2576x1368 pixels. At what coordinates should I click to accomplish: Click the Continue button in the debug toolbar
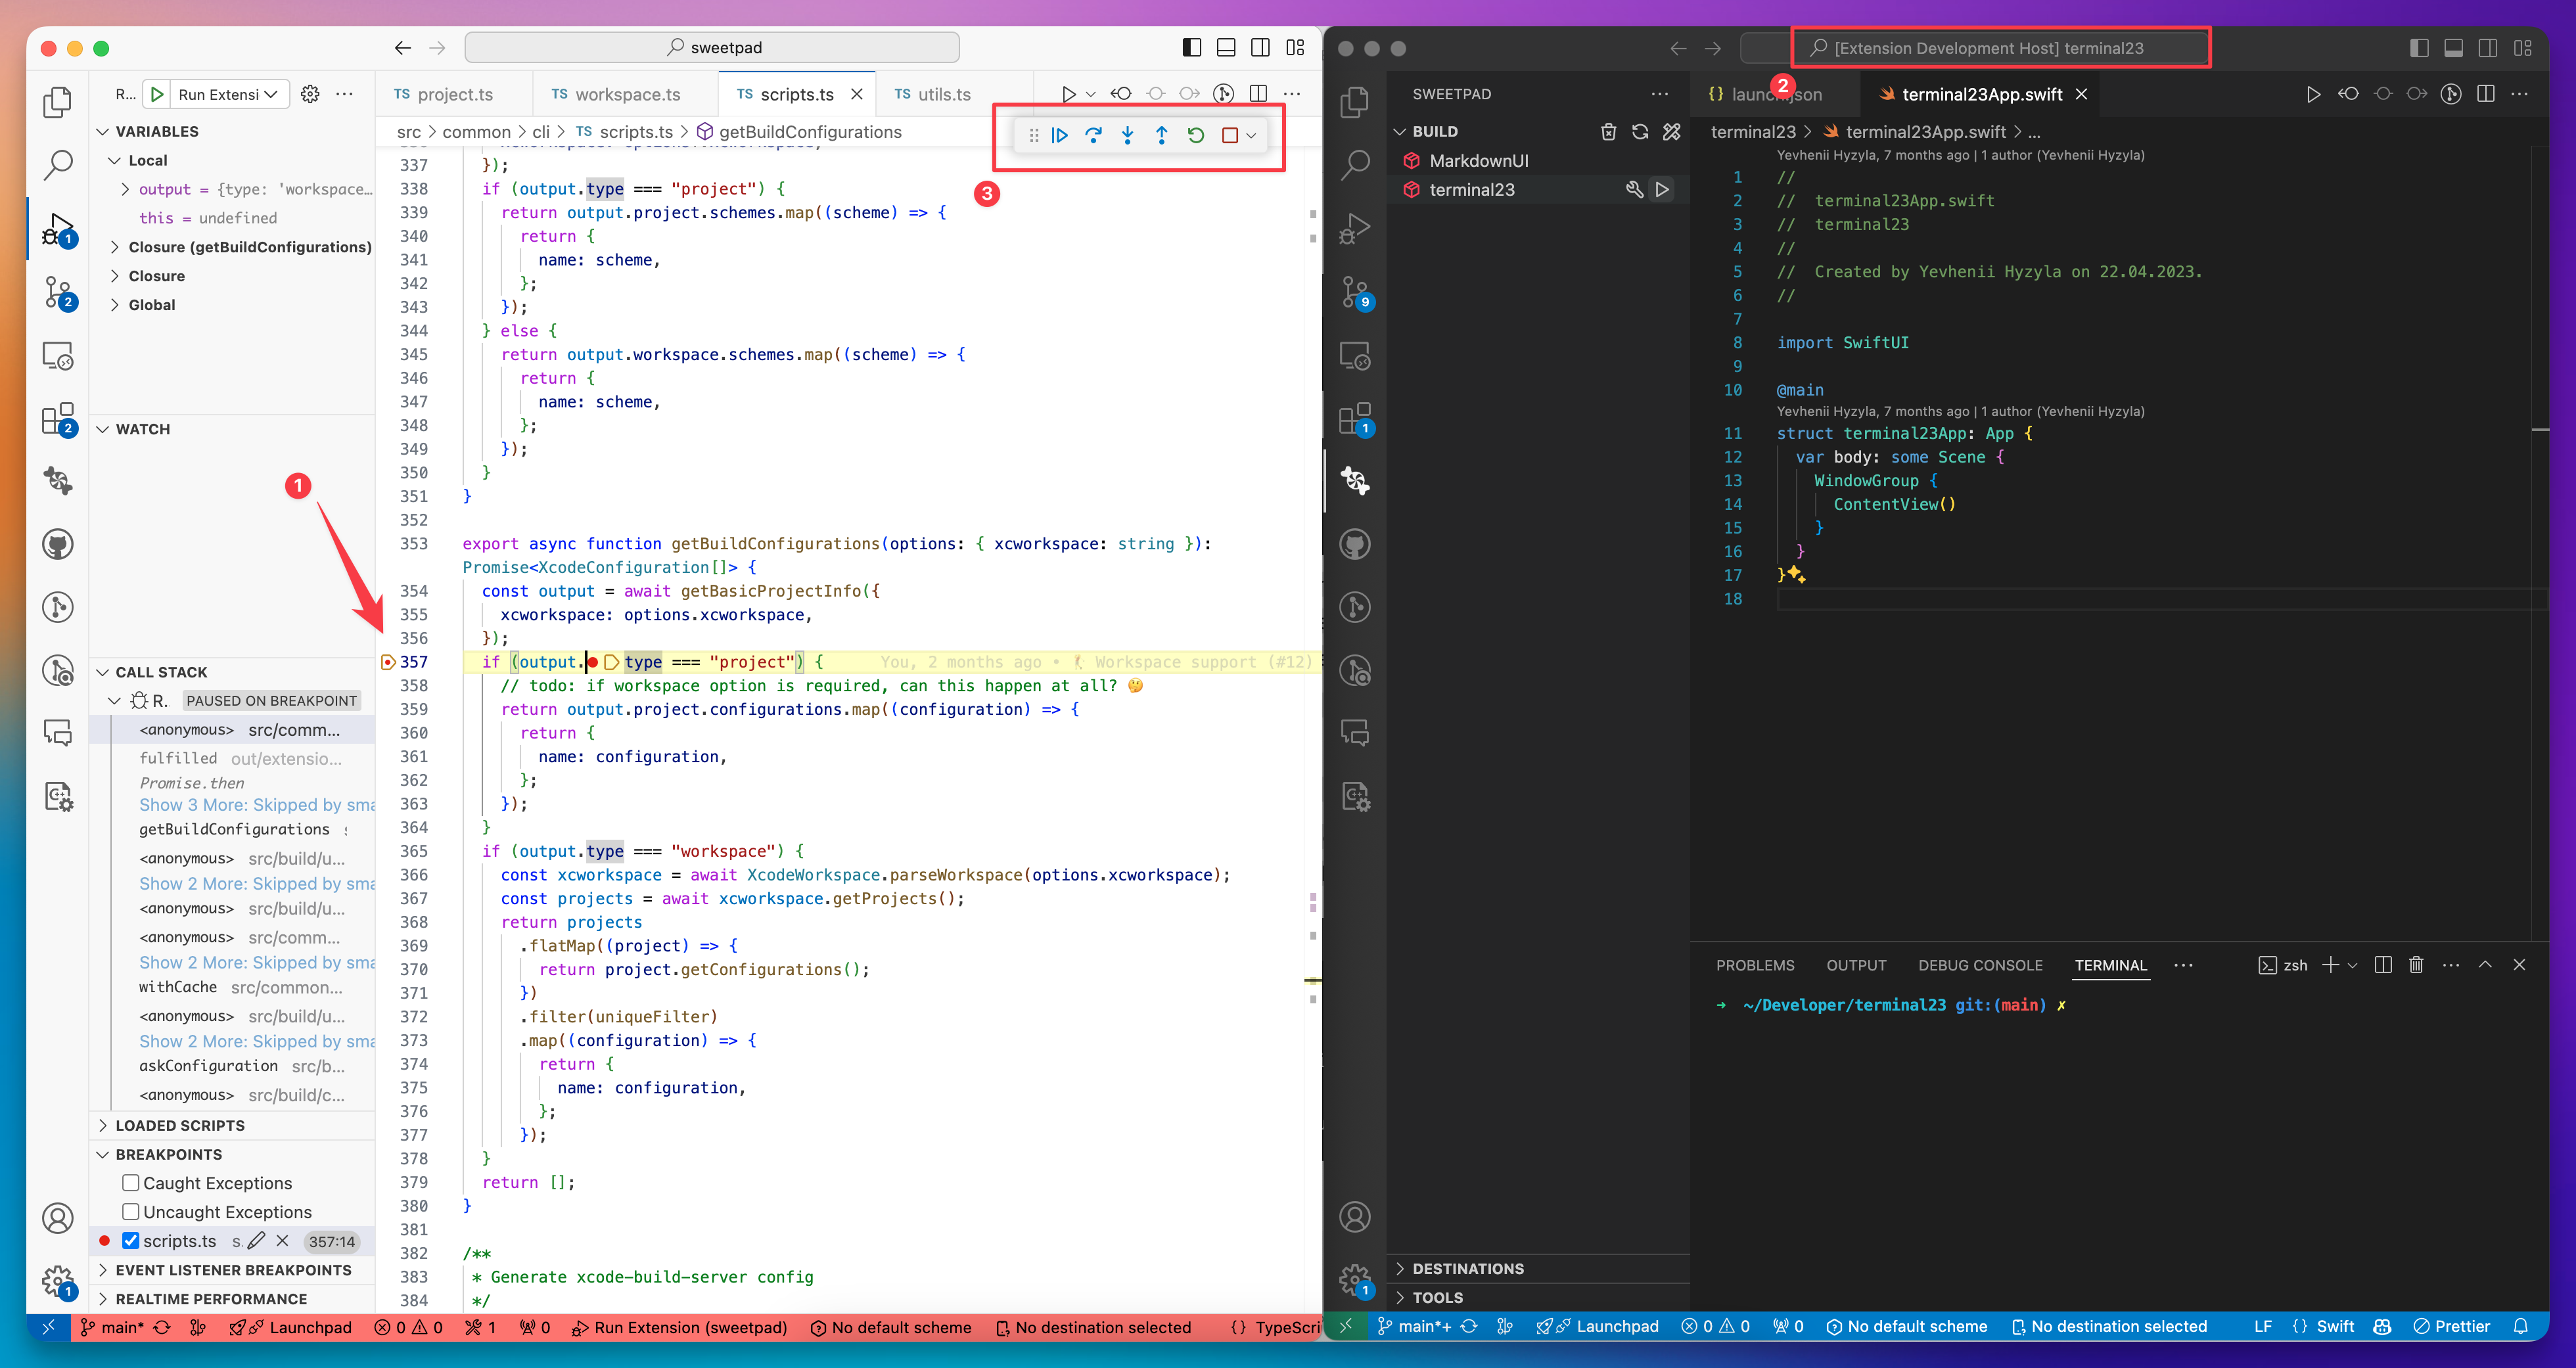click(1060, 135)
